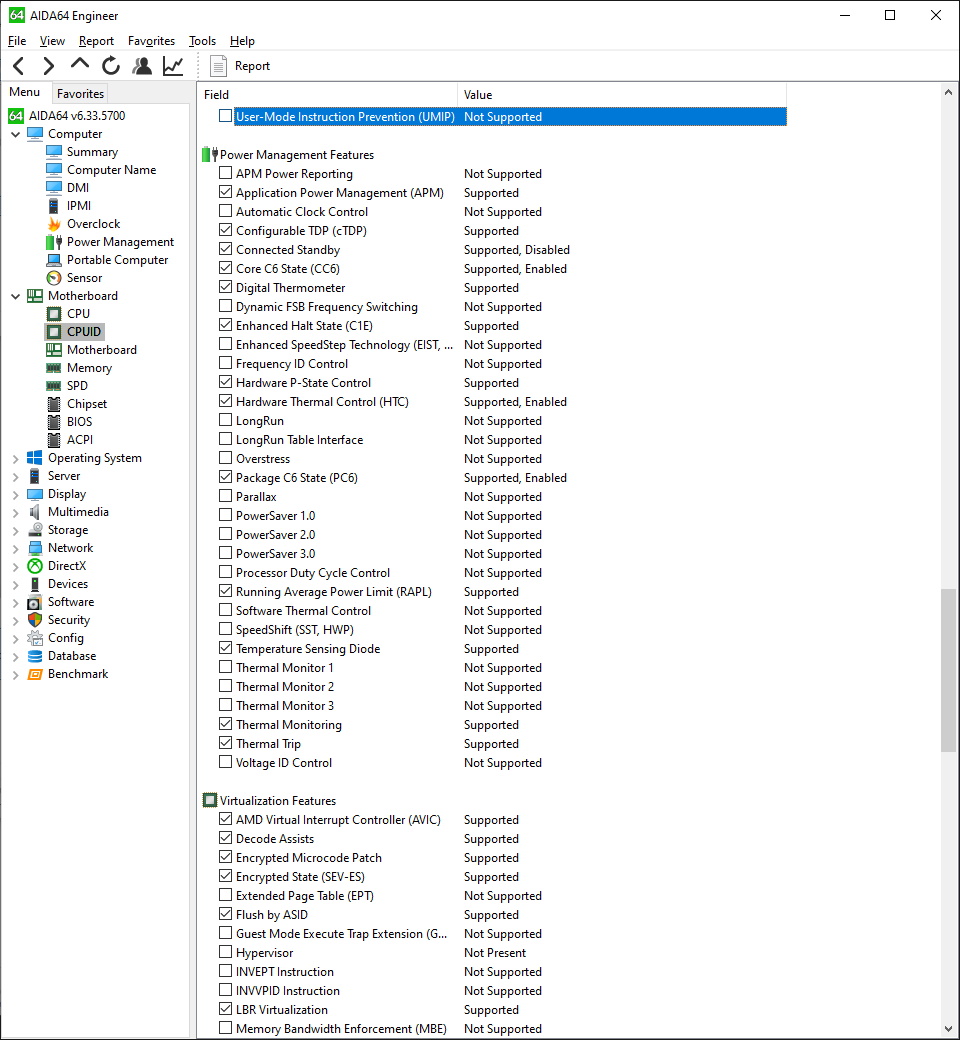Open the graph chart toolbar icon
960x1040 pixels.
(173, 66)
